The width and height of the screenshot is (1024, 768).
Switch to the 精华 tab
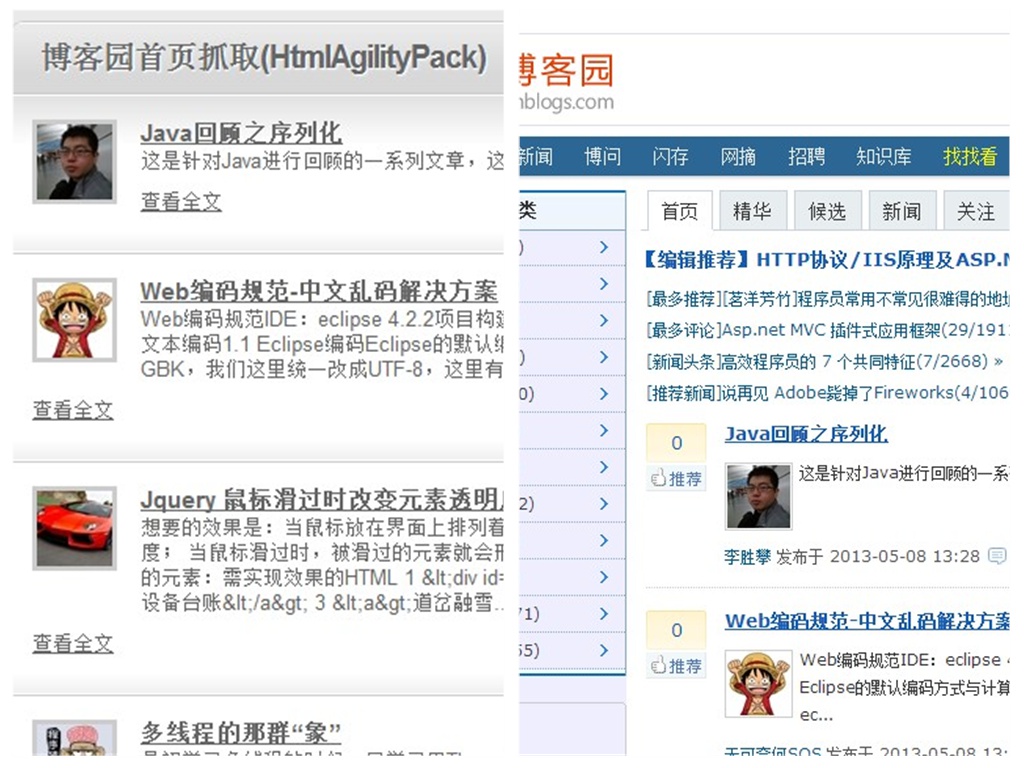tap(753, 211)
